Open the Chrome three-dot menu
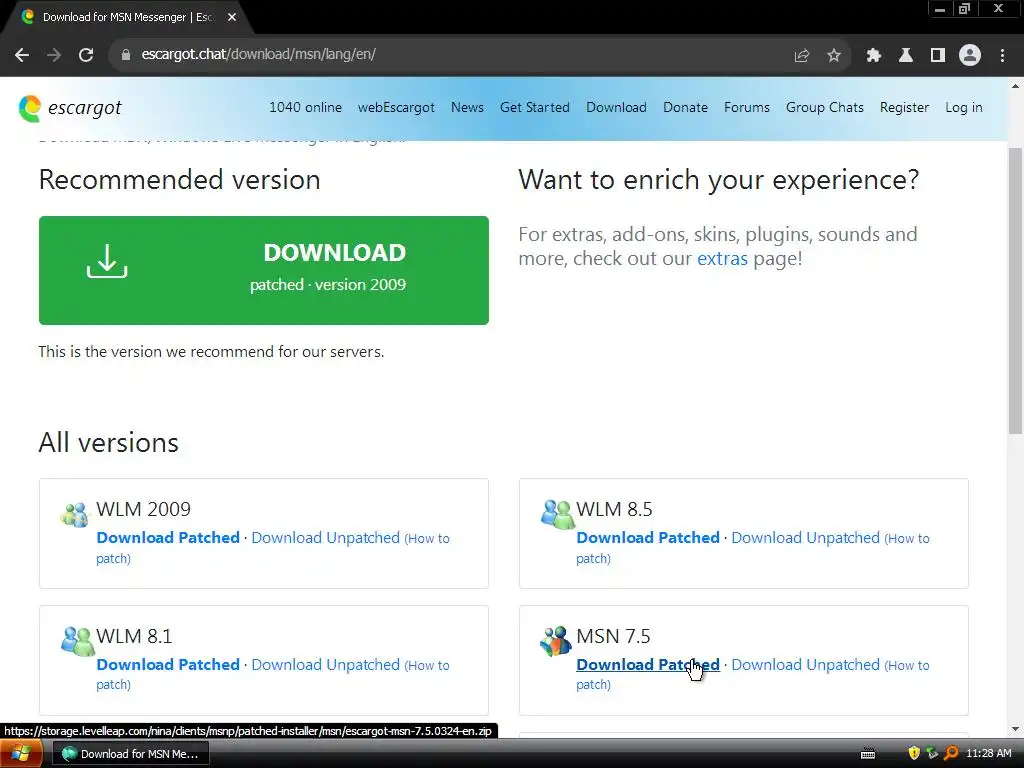The height and width of the screenshot is (768, 1024). [x=1002, y=56]
